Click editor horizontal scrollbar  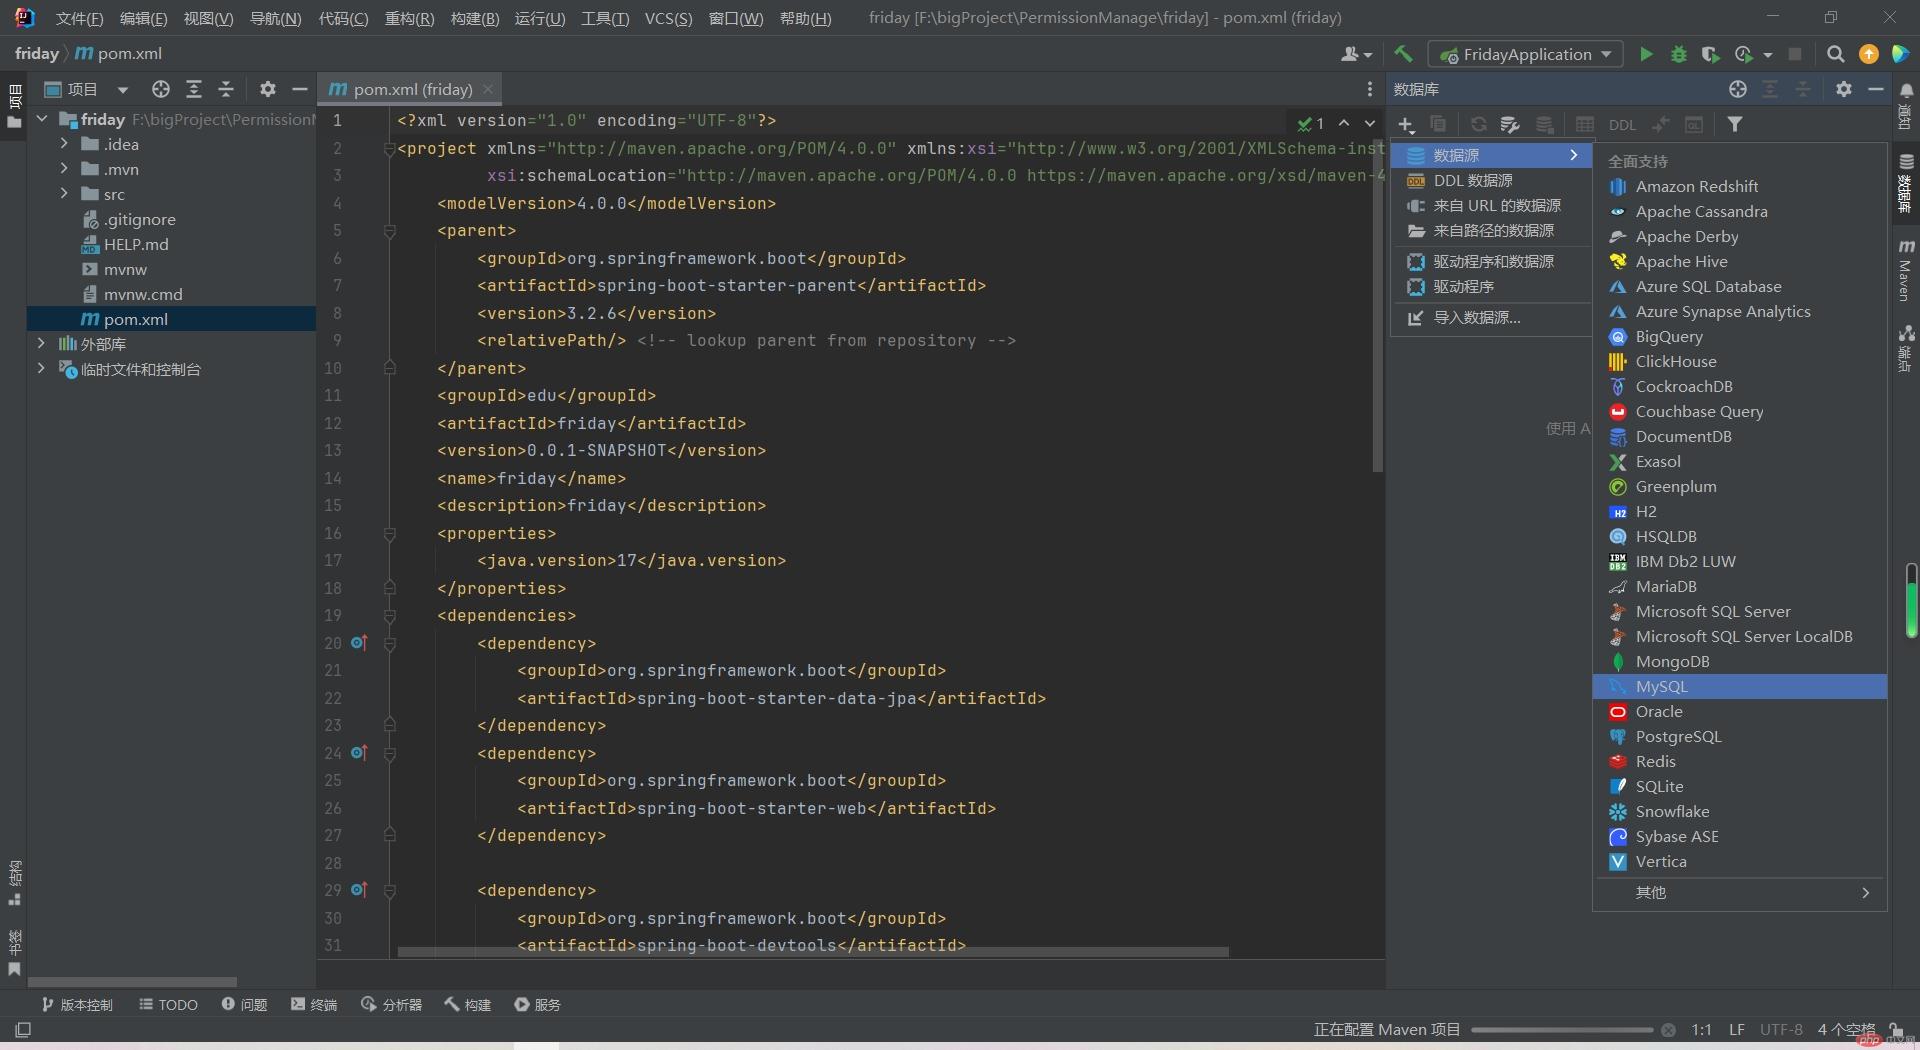pyautogui.click(x=812, y=952)
